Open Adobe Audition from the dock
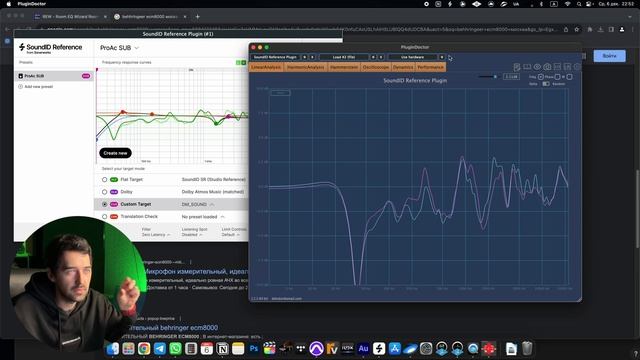640x360 pixels. pos(363,349)
